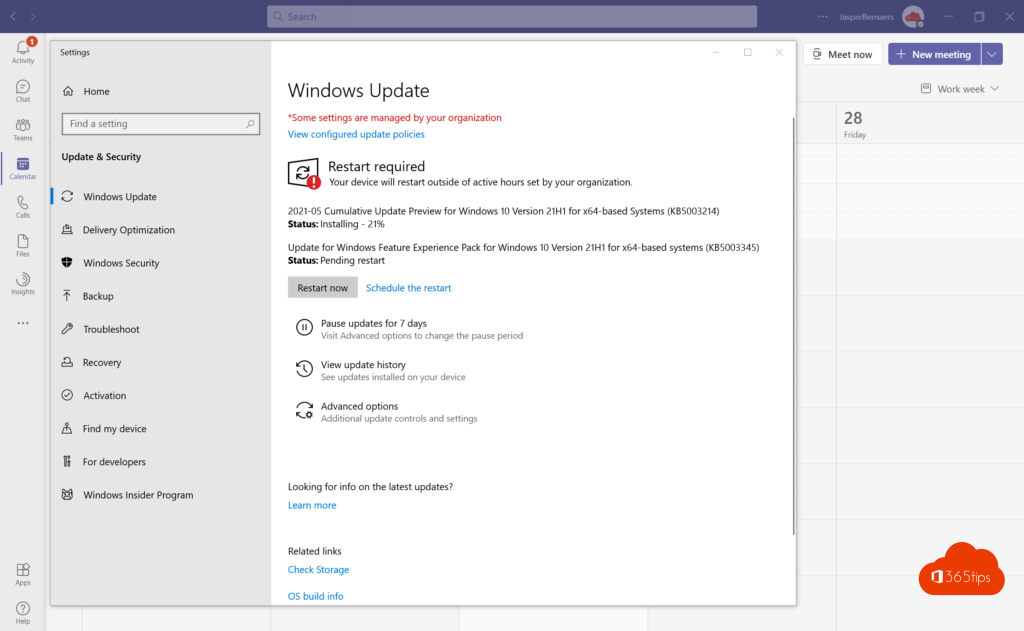Click the Troubleshoot wrench icon
1024x631 pixels.
click(67, 329)
